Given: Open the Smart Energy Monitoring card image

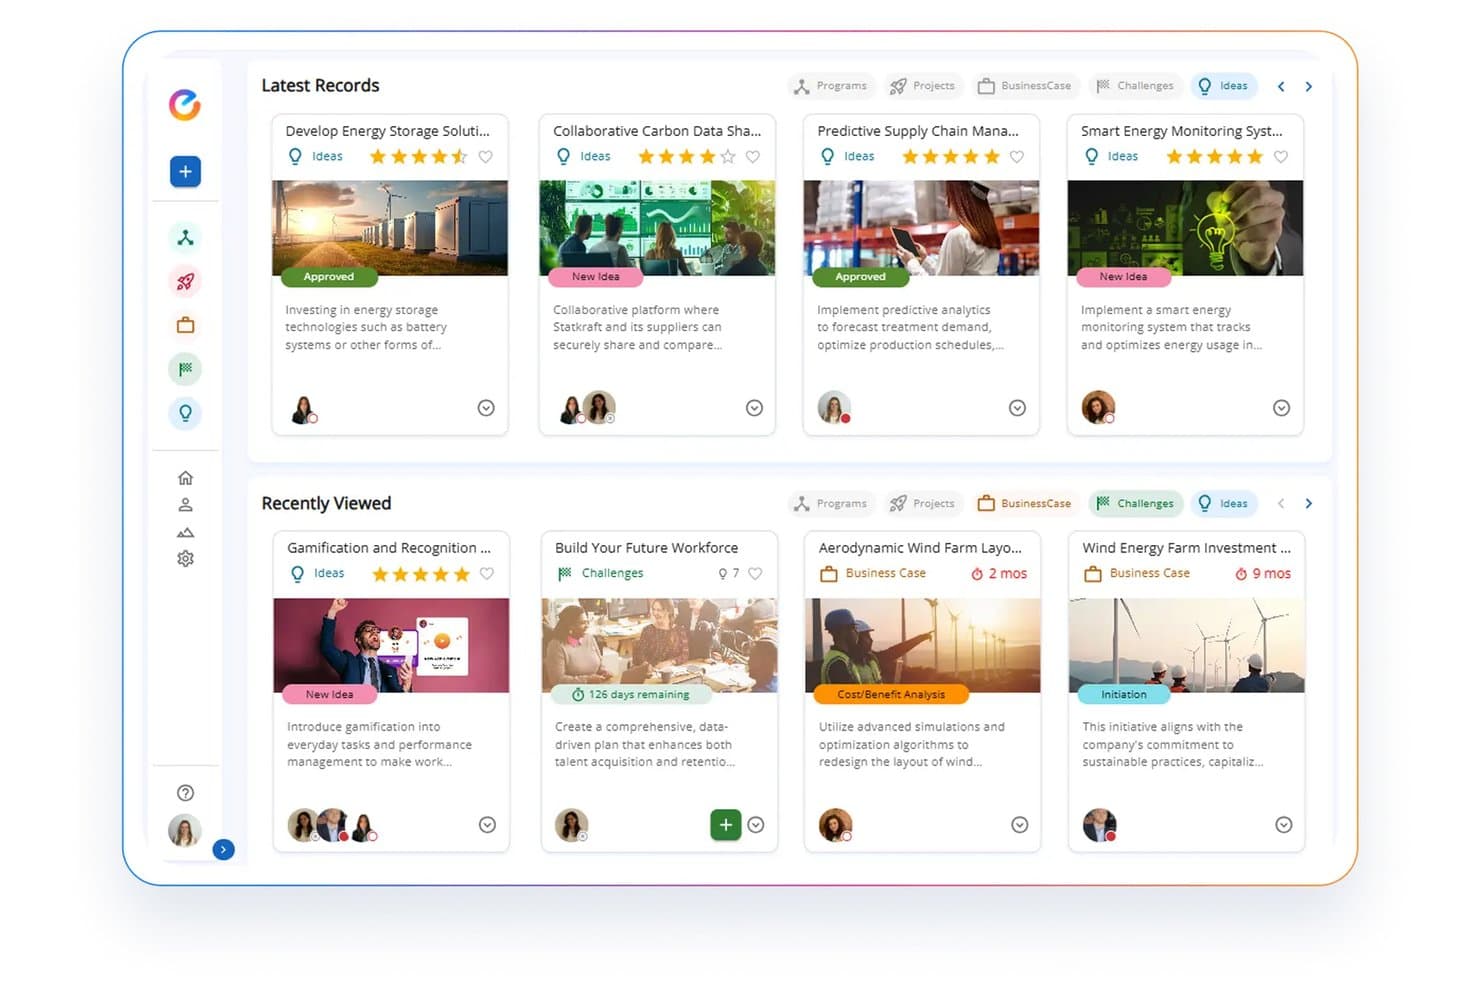Looking at the screenshot, I should pyautogui.click(x=1185, y=228).
